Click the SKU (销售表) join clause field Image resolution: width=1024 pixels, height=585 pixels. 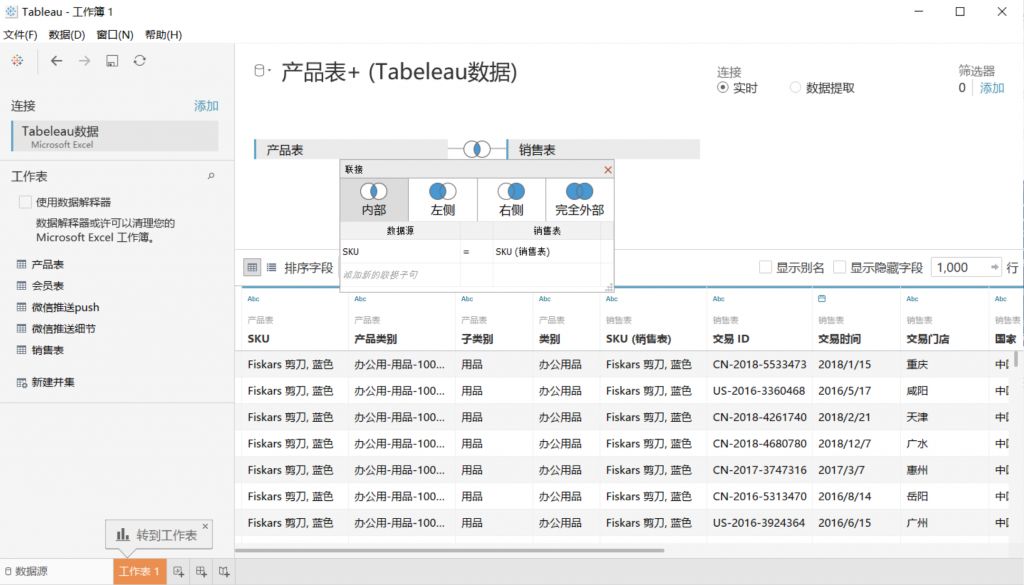(547, 251)
